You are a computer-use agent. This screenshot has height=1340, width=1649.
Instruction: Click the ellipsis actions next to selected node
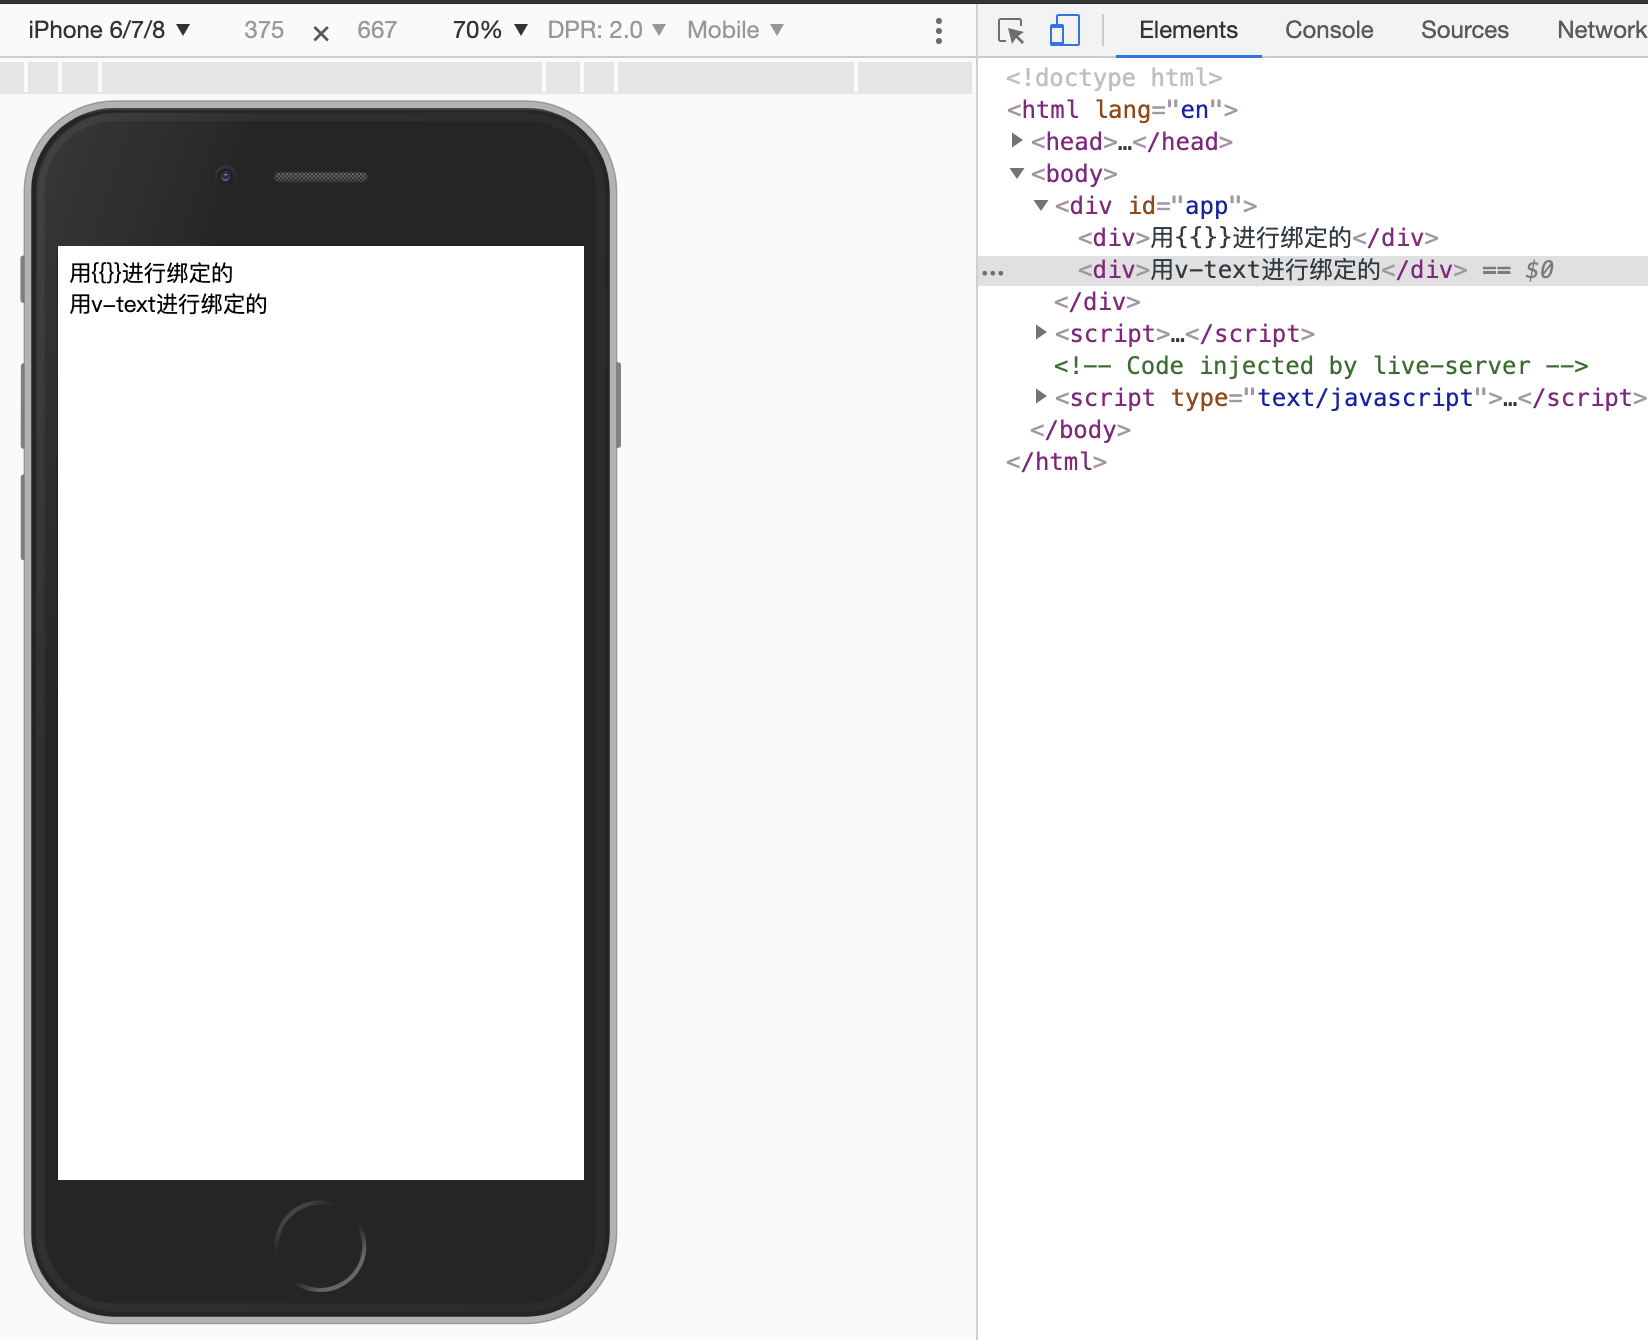pos(992,272)
